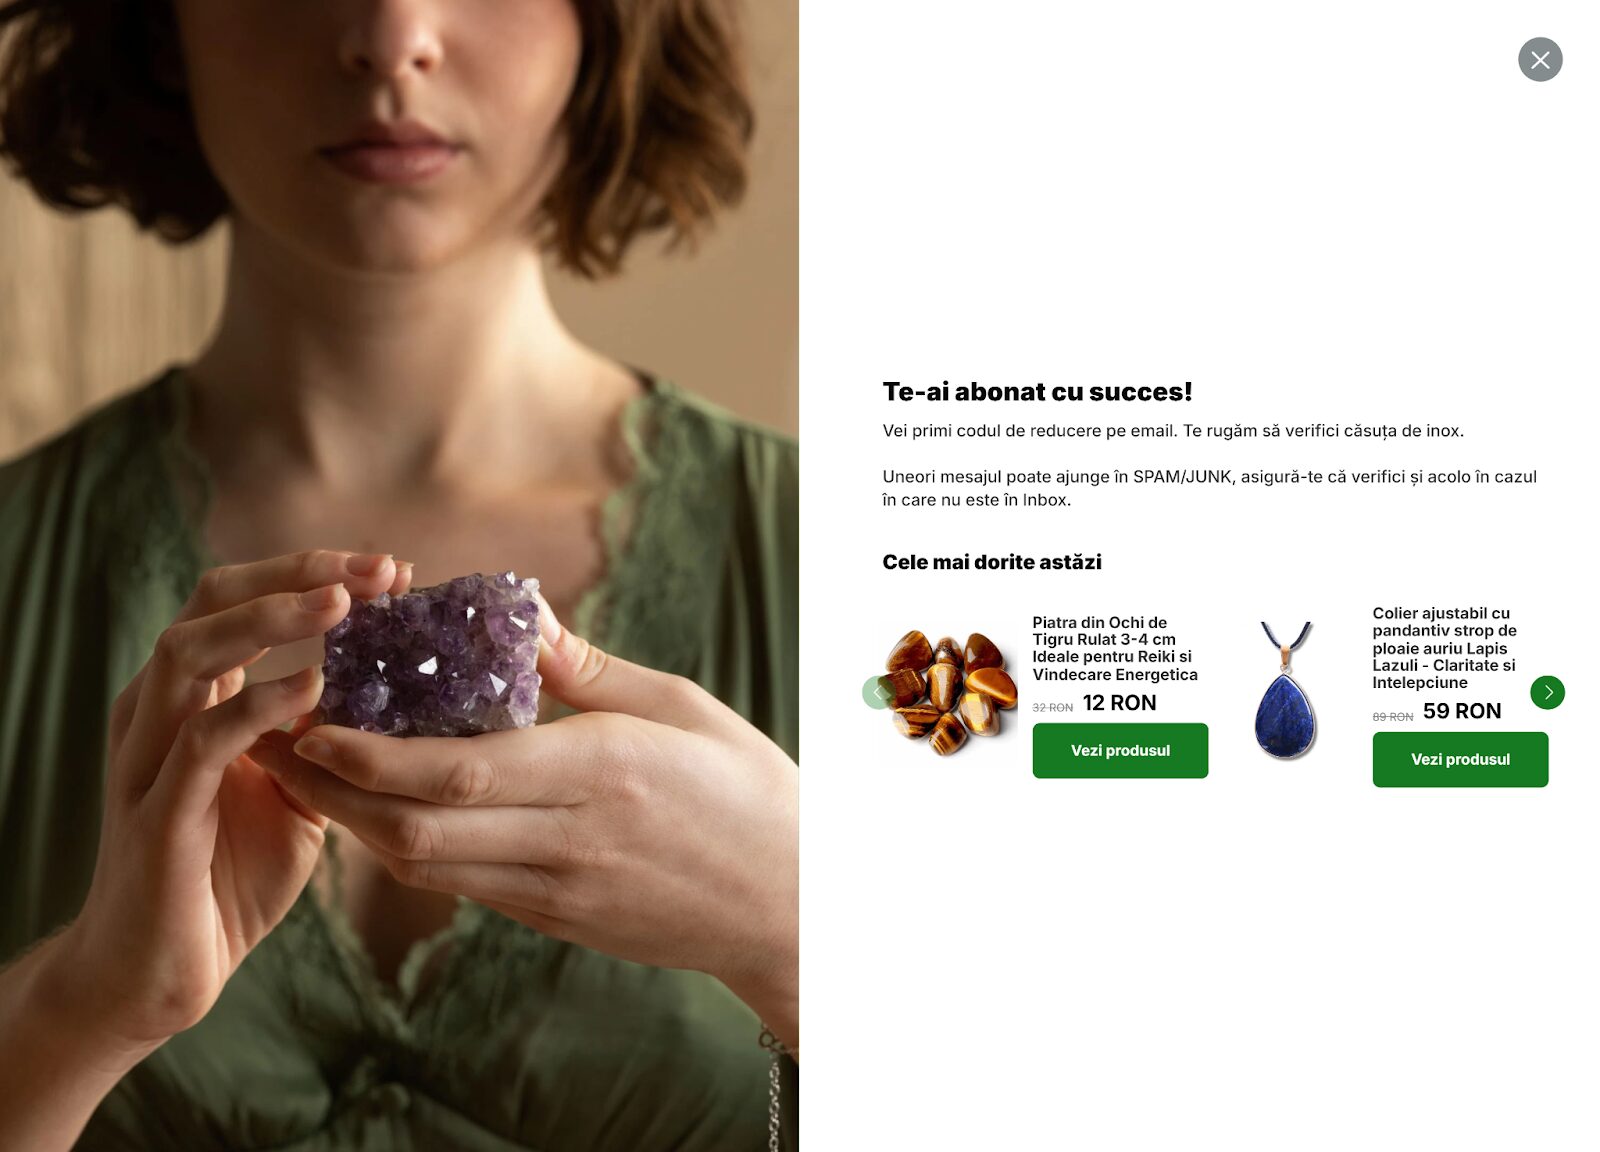
Task: Click the SPAM/JUNK notice paragraph
Action: pyautogui.click(x=1209, y=488)
